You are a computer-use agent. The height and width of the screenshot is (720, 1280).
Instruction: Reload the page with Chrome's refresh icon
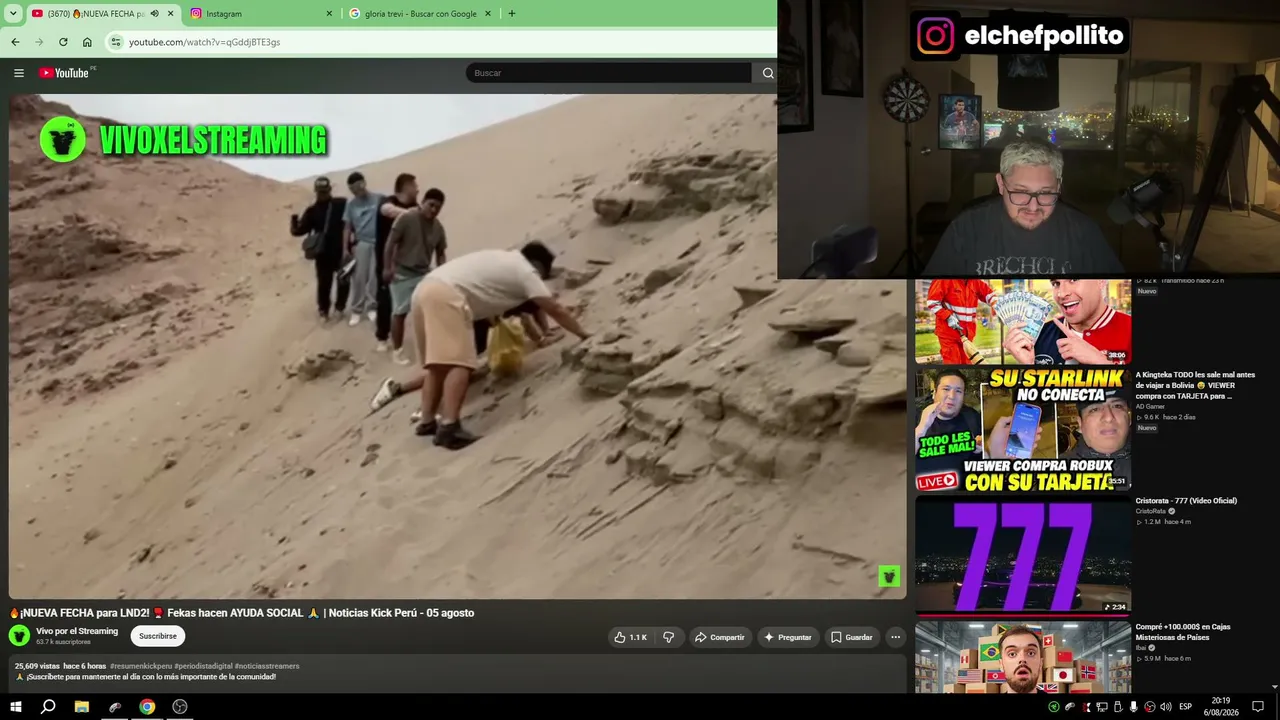pos(63,42)
